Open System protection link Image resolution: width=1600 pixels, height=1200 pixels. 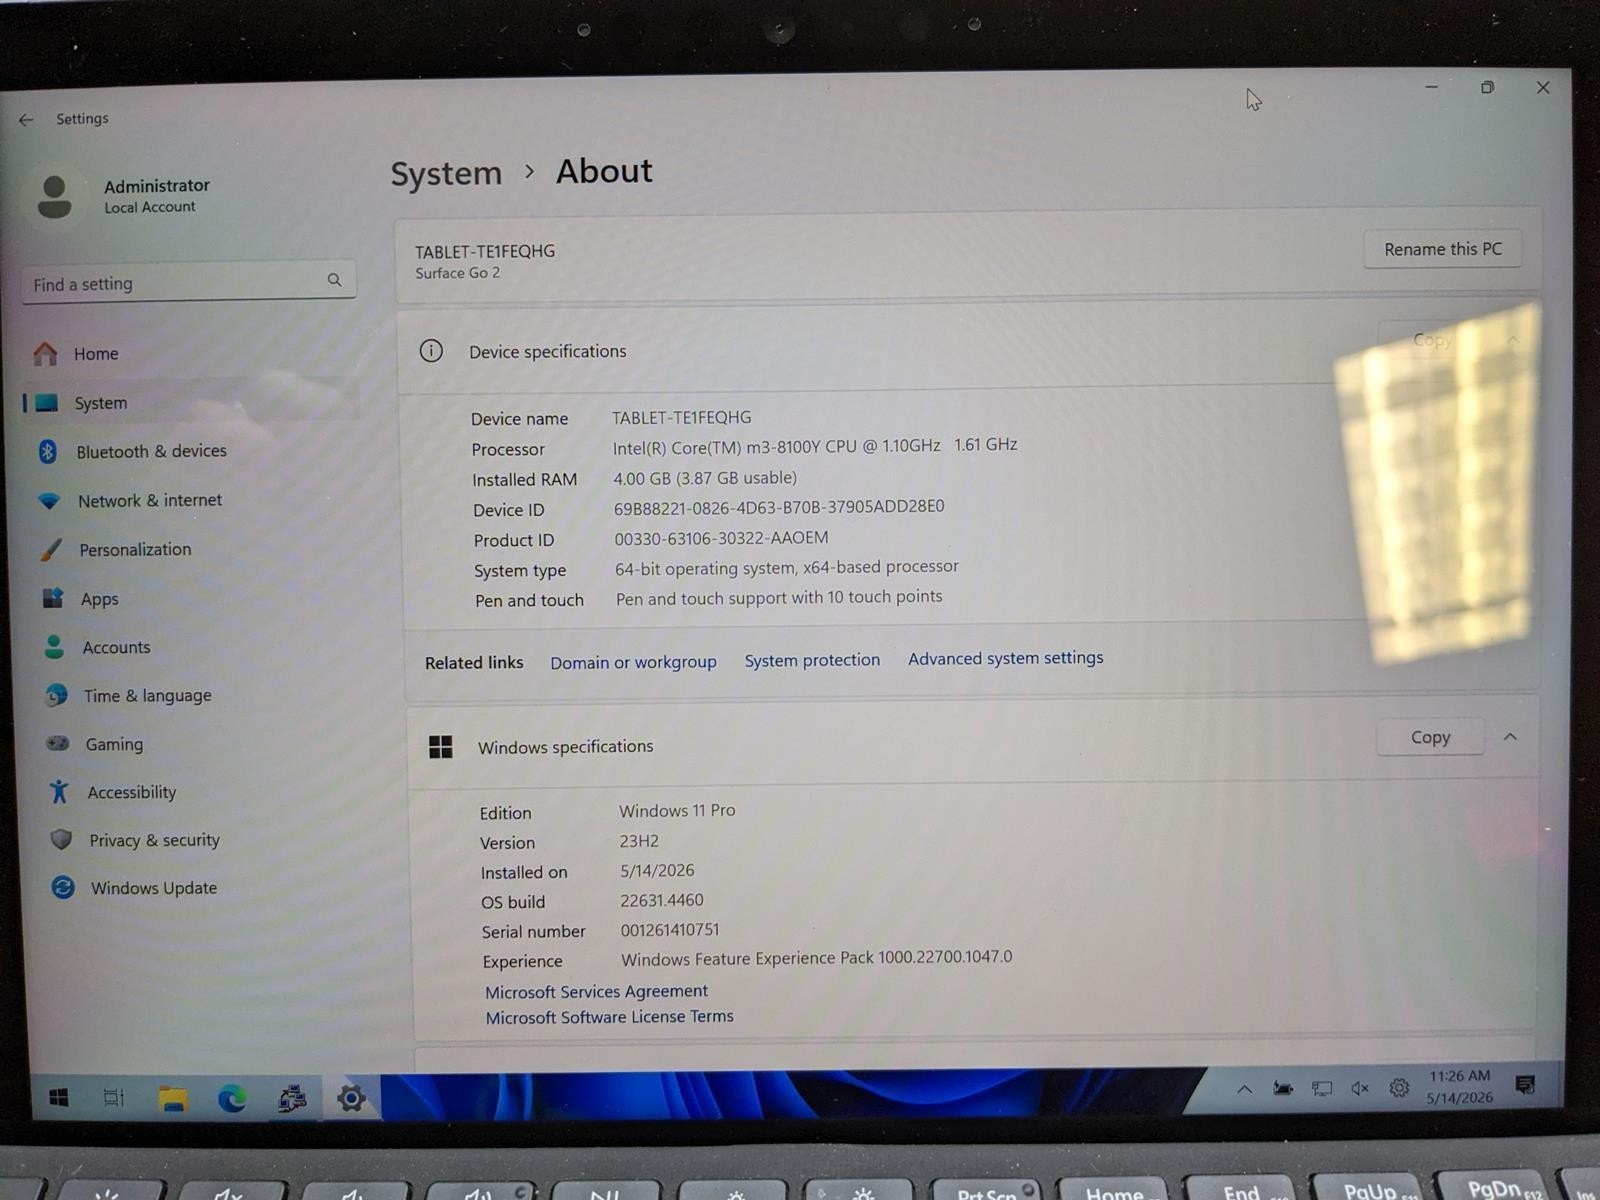point(812,660)
